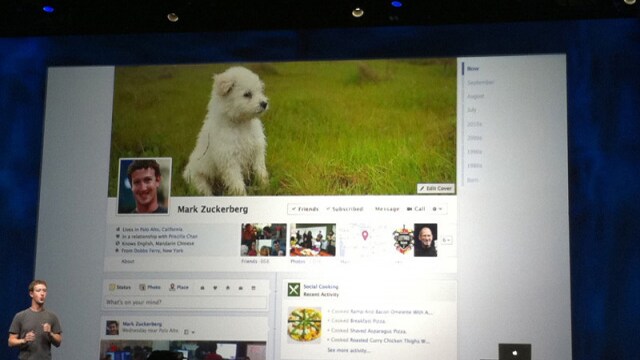
Task: Open the See more activity link
Action: point(348,350)
